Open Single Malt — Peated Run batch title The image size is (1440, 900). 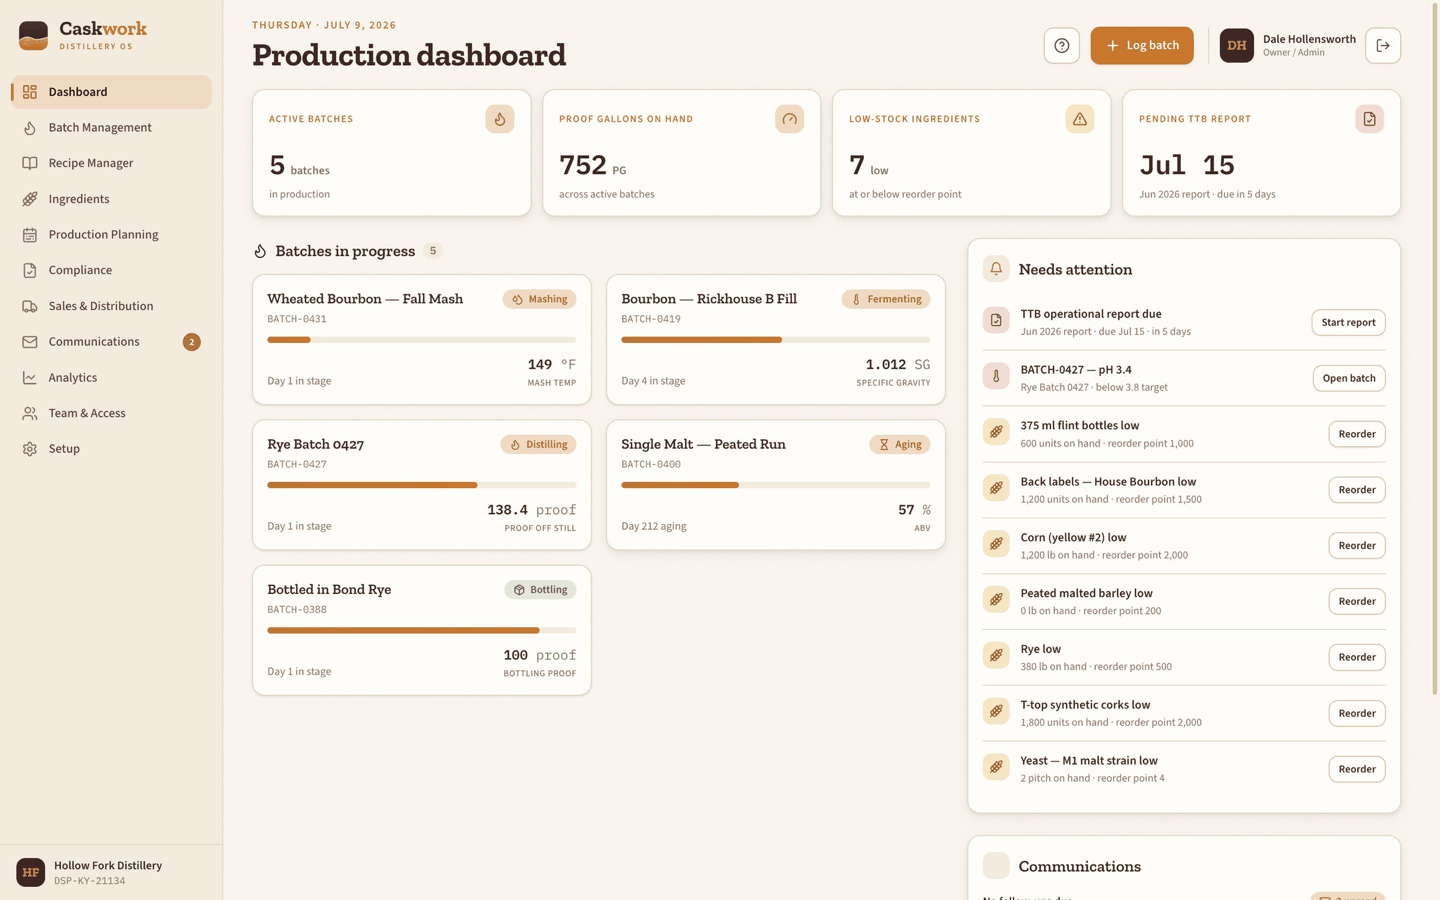click(x=703, y=444)
